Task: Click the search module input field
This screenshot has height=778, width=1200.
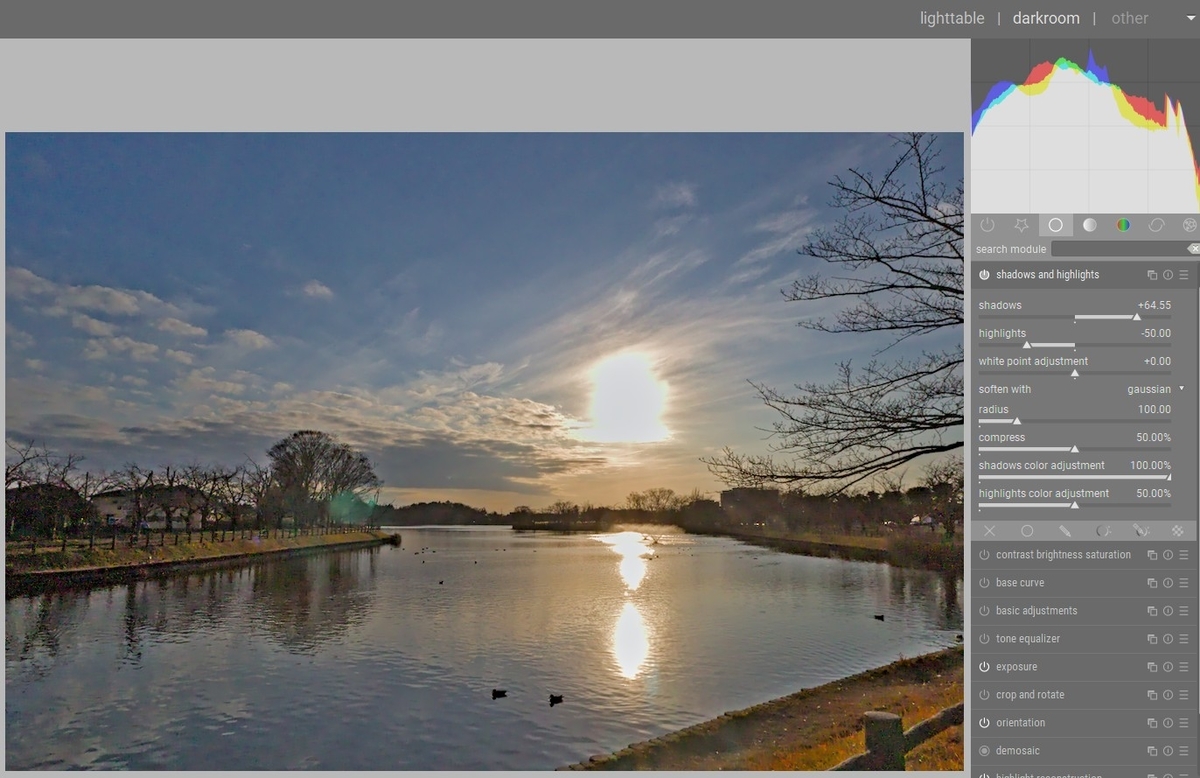Action: click(x=1118, y=249)
